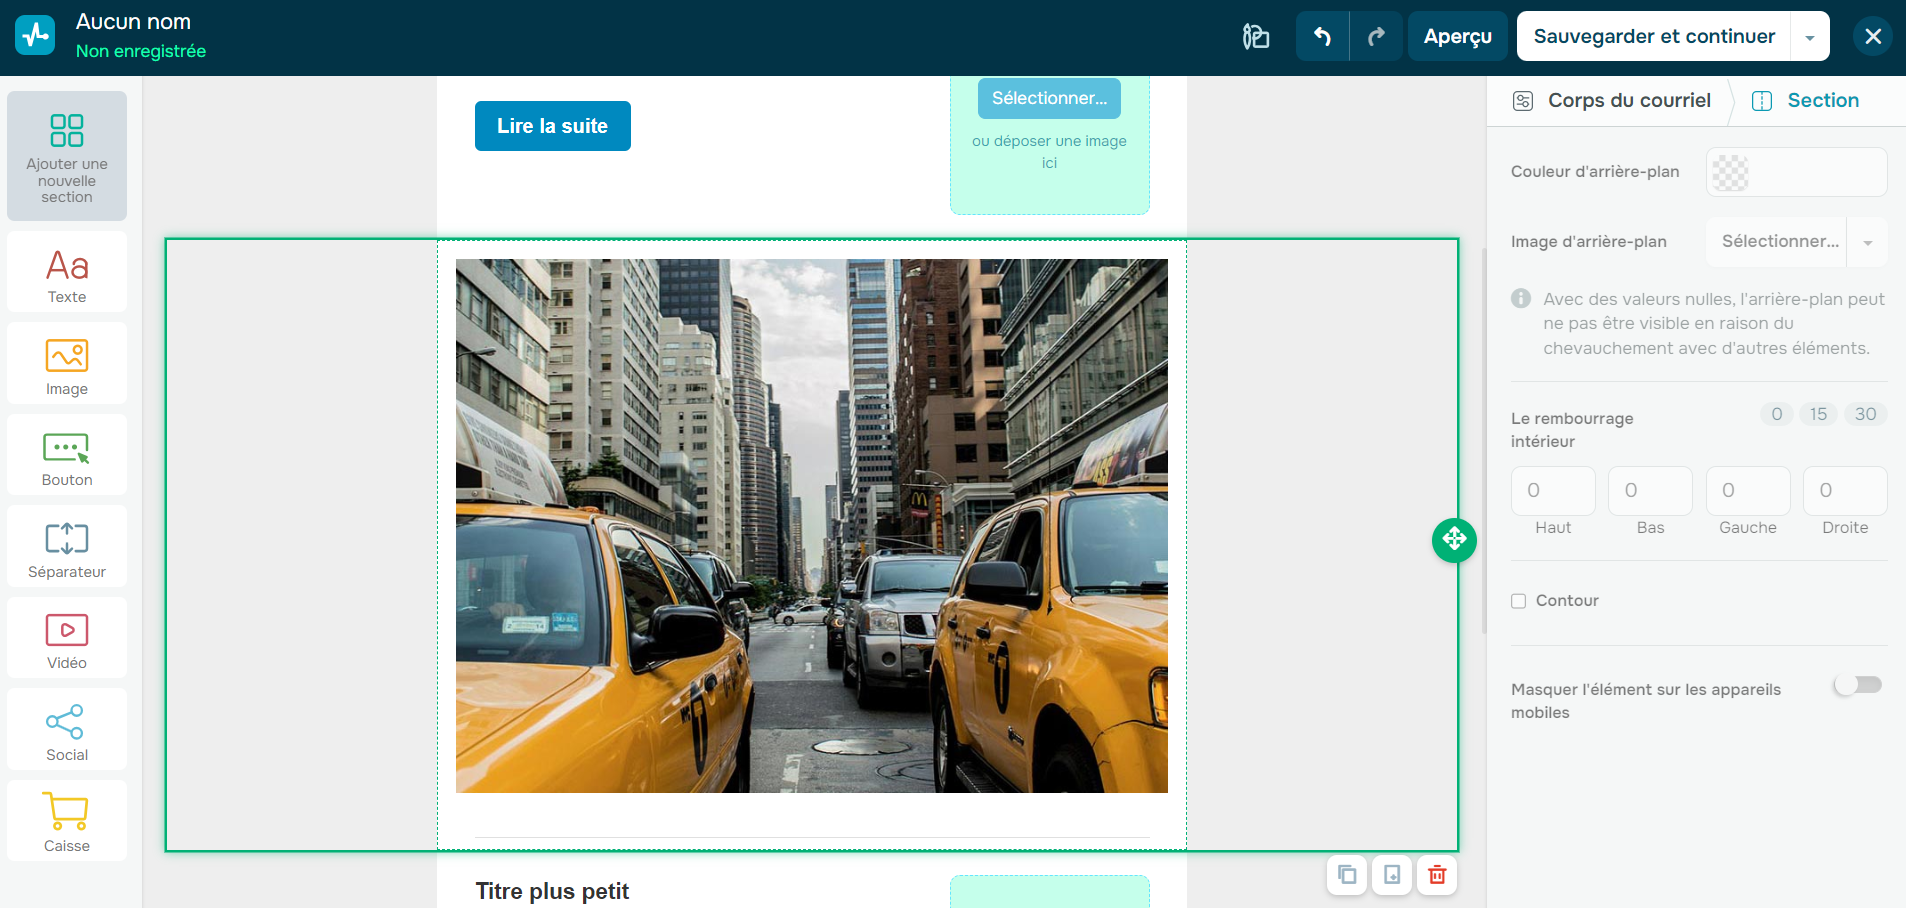Viewport: 1906px width, 908px height.
Task: Select the Image element
Action: coord(67,363)
